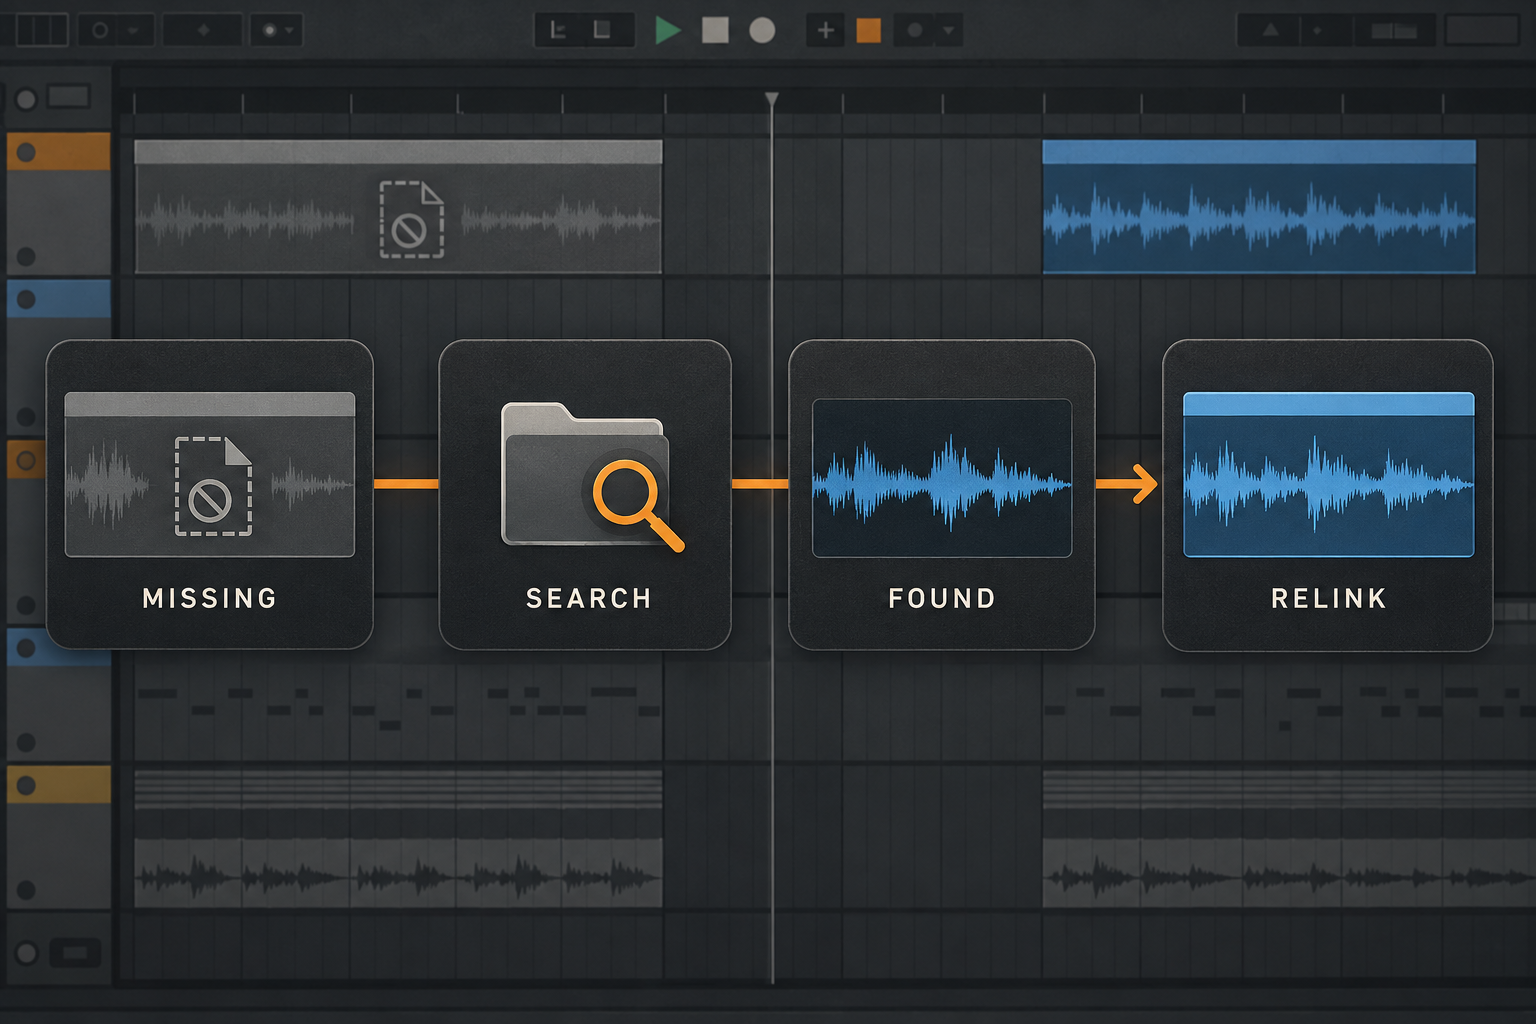Click the dark circle icon right of the orange square

click(914, 31)
